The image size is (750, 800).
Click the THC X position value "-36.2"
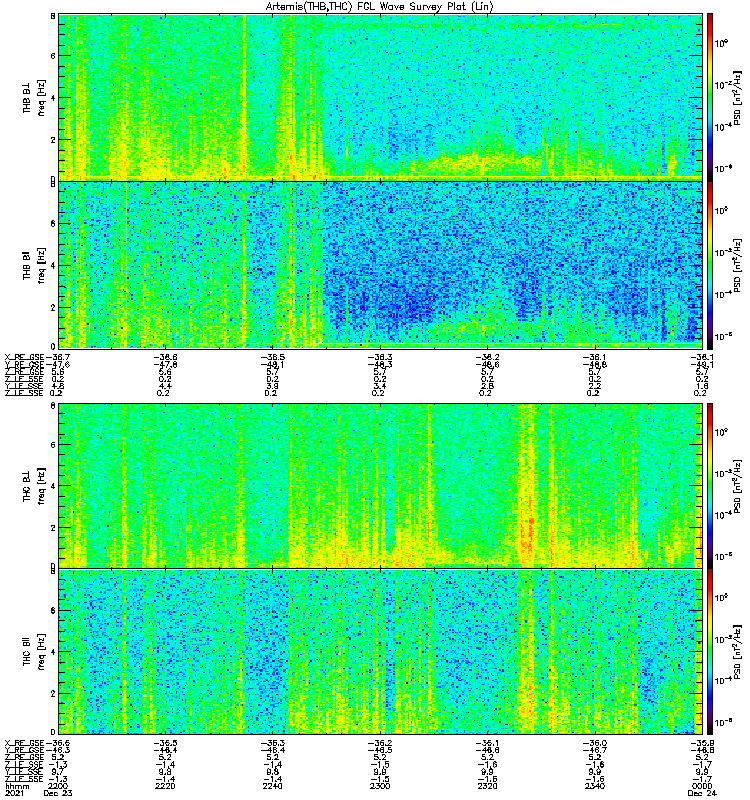[x=380, y=743]
